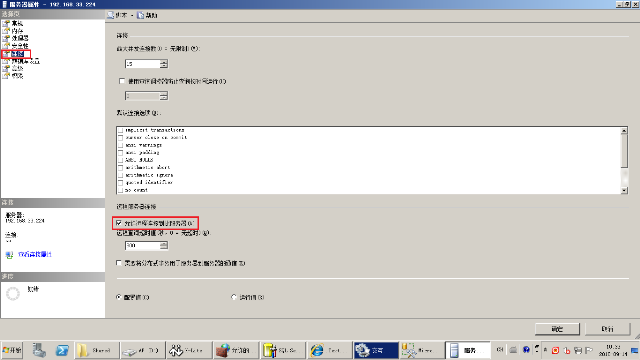This screenshot has height=360, width=640.
Task: Click the OK button
Action: pos(557,329)
